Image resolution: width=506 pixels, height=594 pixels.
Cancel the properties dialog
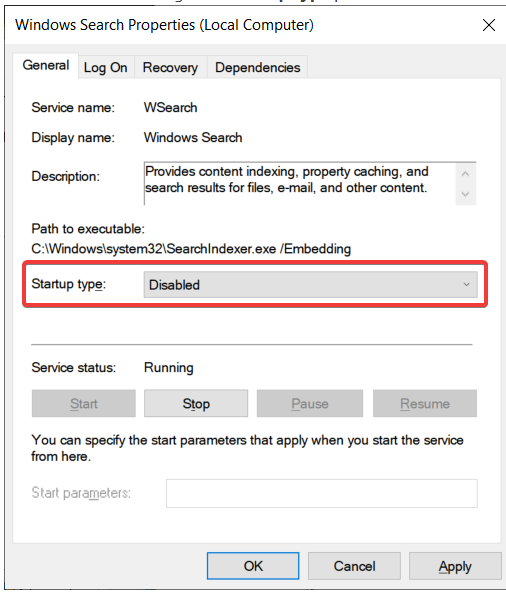pos(354,566)
